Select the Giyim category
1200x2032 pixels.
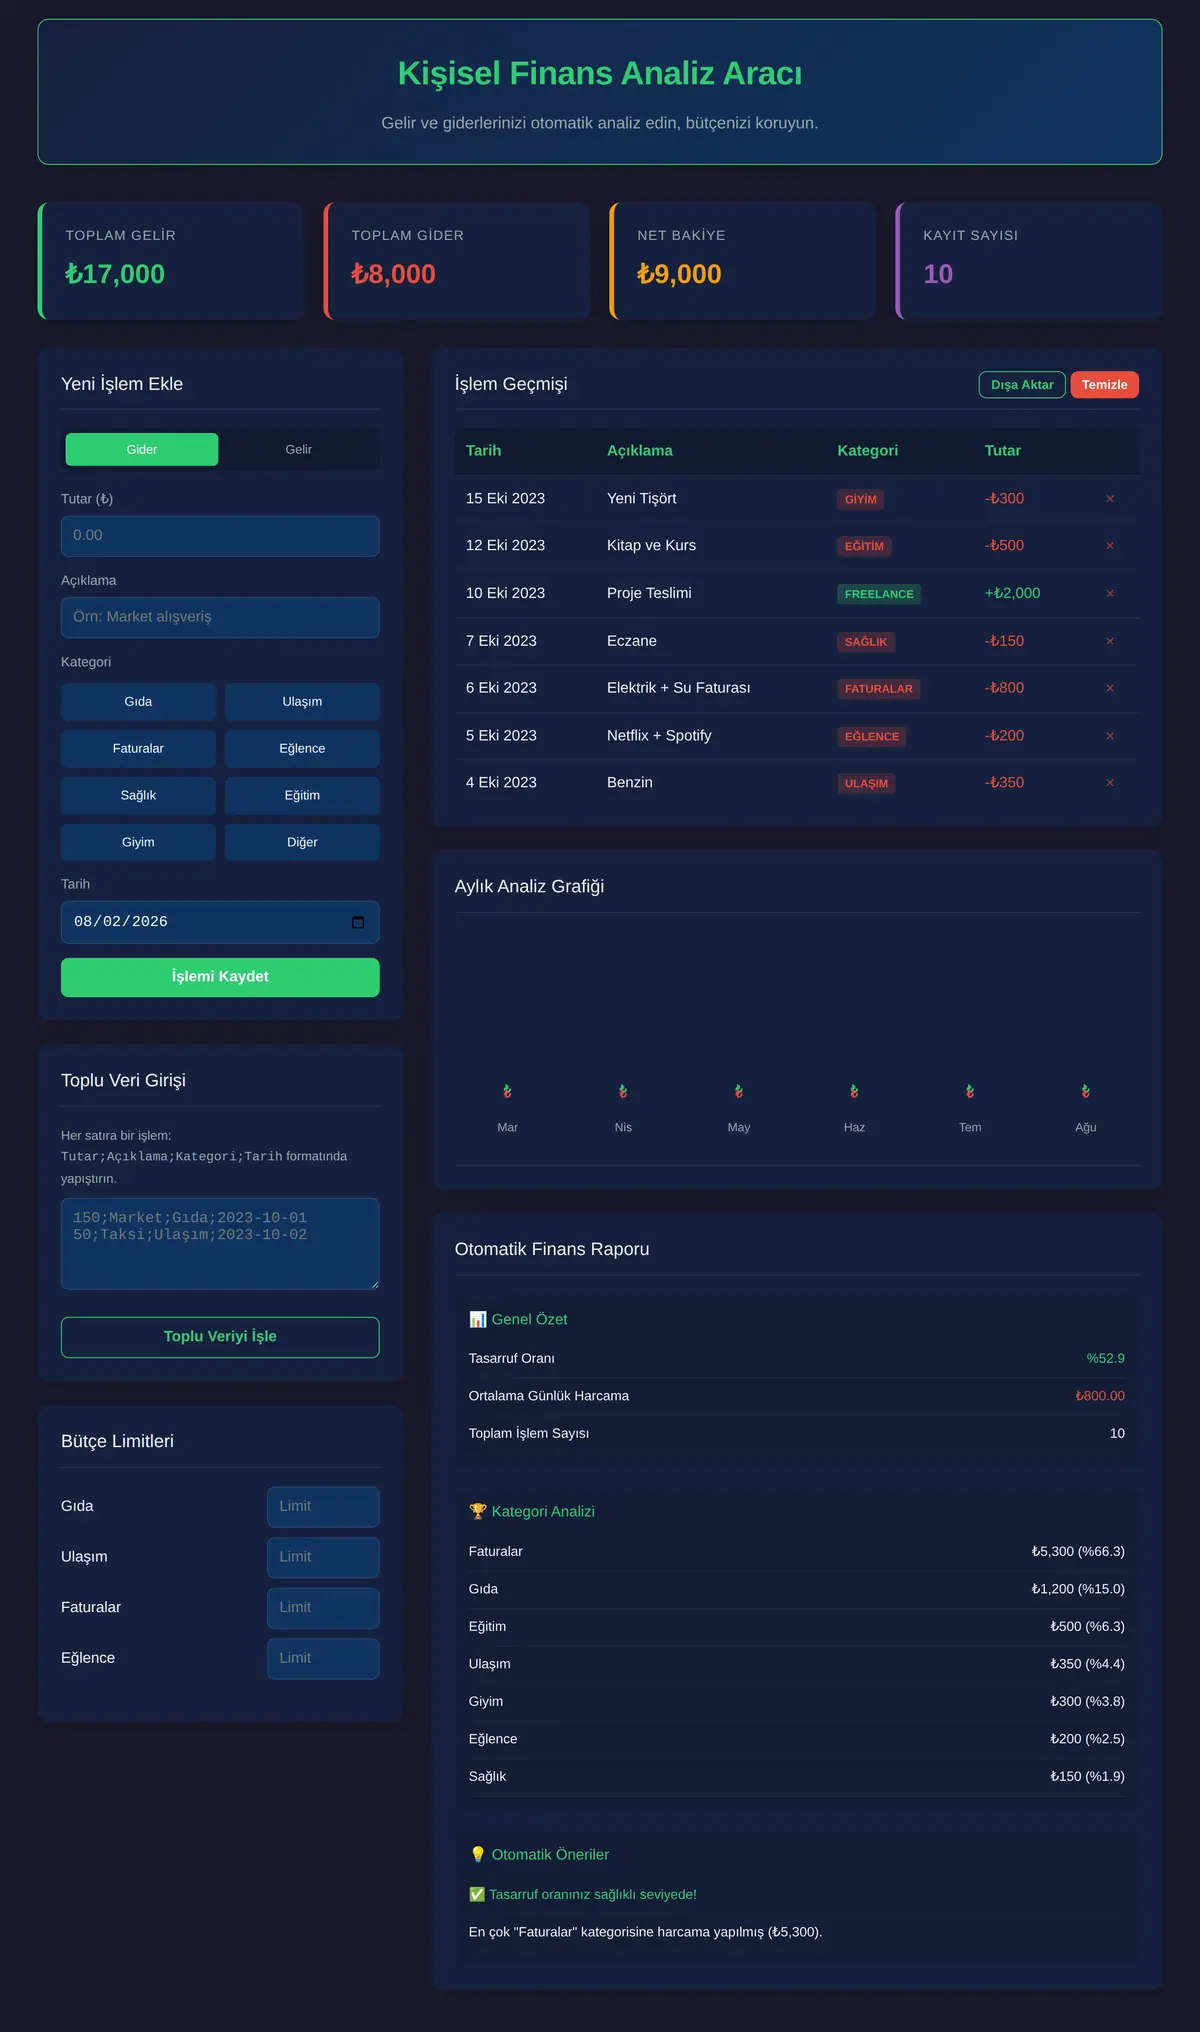coord(138,843)
